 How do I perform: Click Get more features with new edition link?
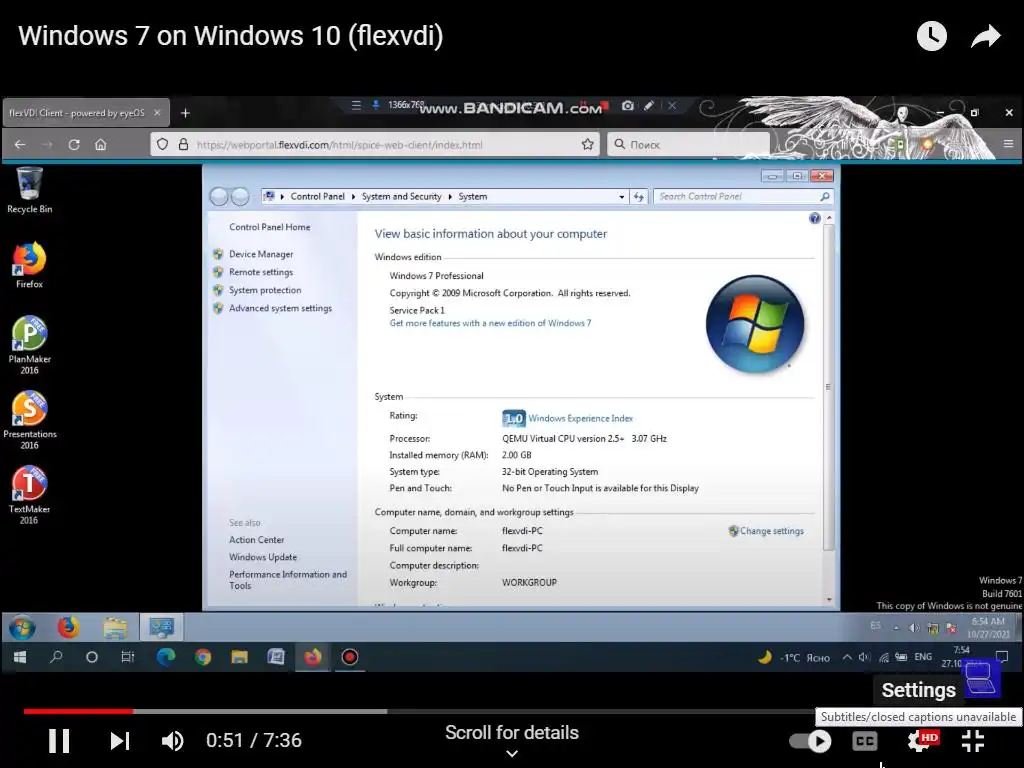coord(490,323)
